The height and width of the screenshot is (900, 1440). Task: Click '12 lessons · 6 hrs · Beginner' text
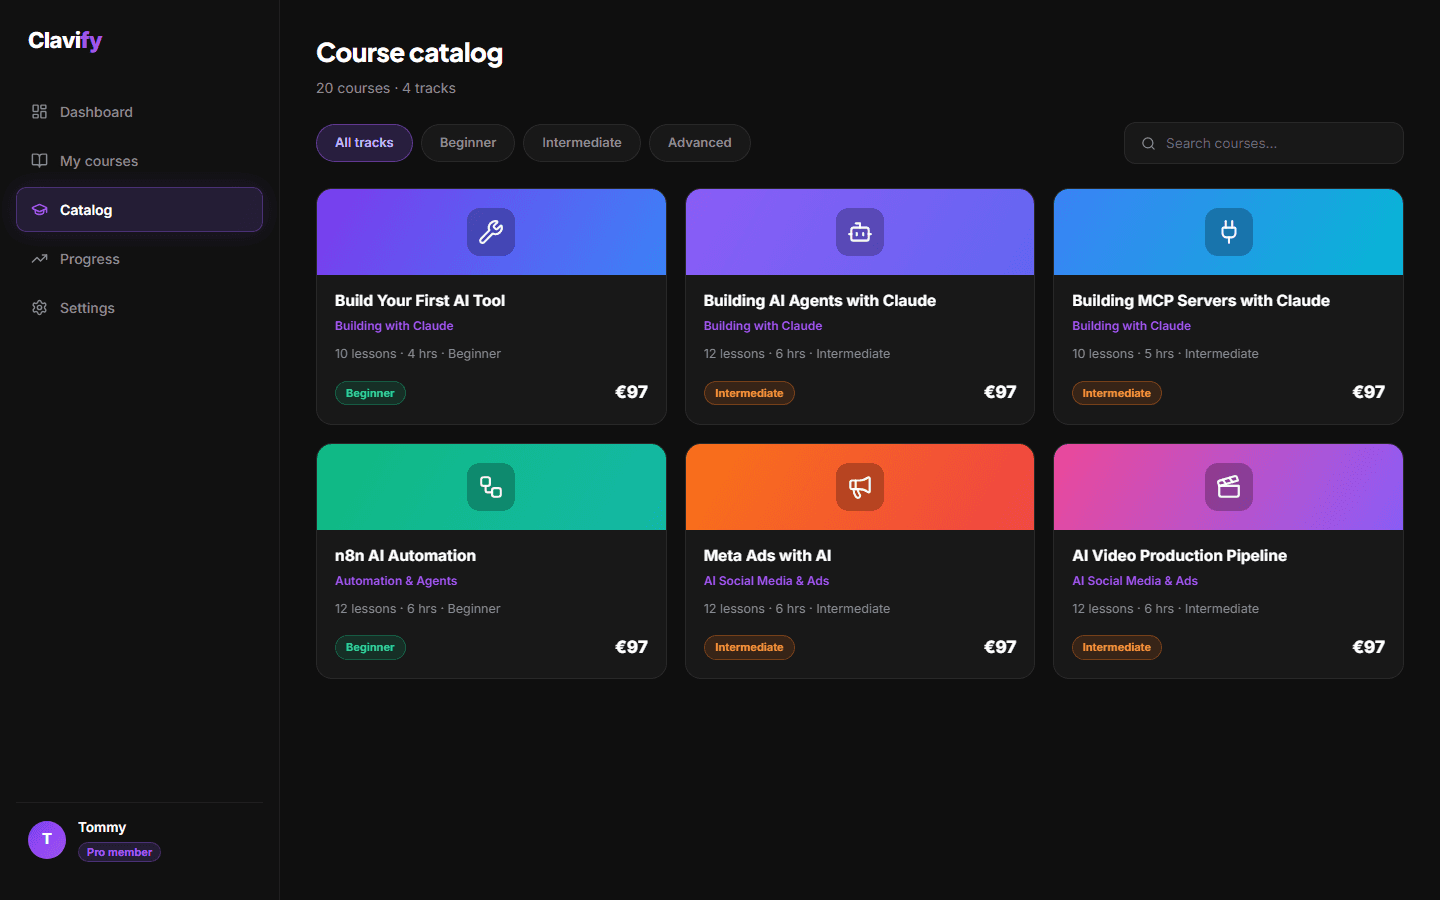click(x=418, y=609)
